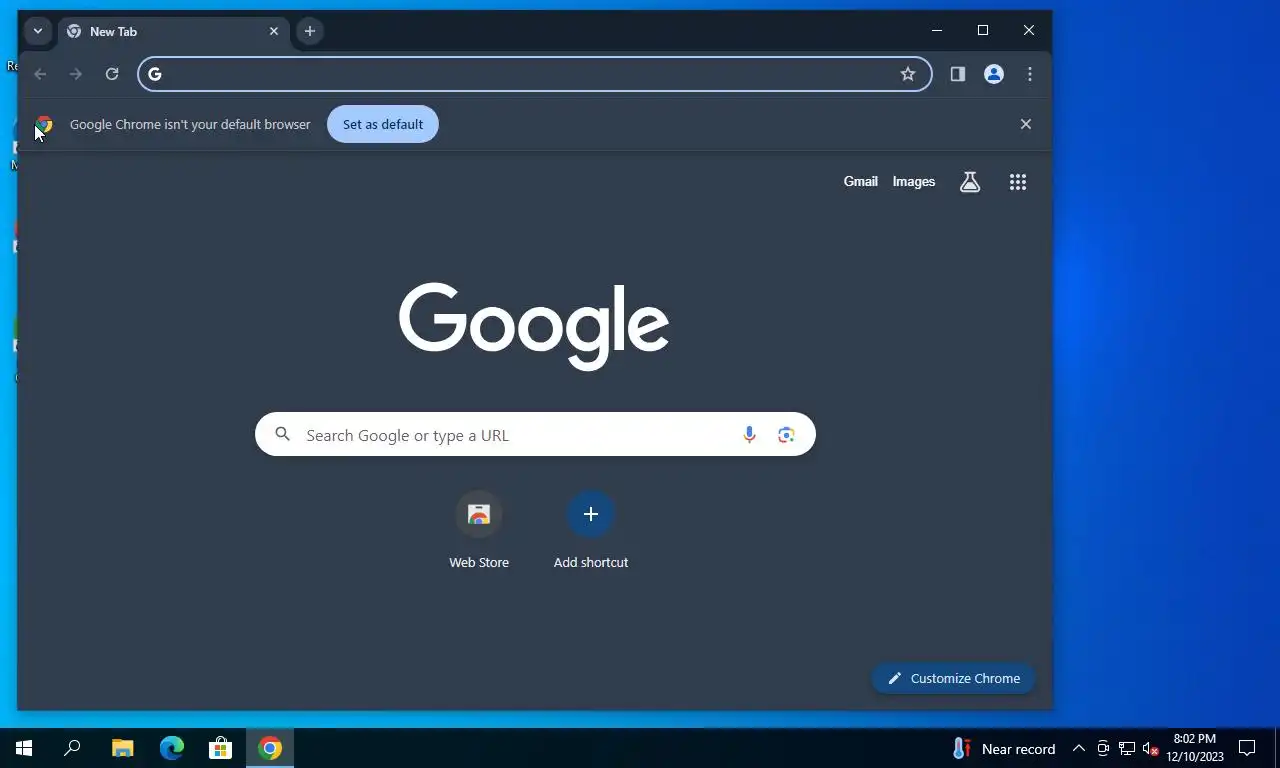Dismiss the default browser infobar
1280x768 pixels.
(1026, 124)
